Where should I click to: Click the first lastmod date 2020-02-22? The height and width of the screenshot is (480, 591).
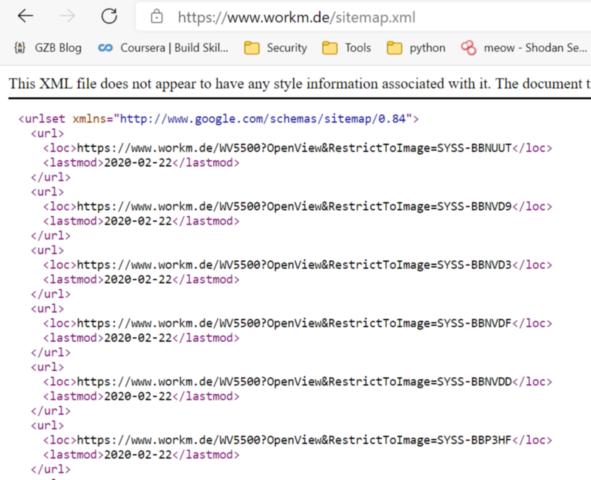[x=138, y=163]
